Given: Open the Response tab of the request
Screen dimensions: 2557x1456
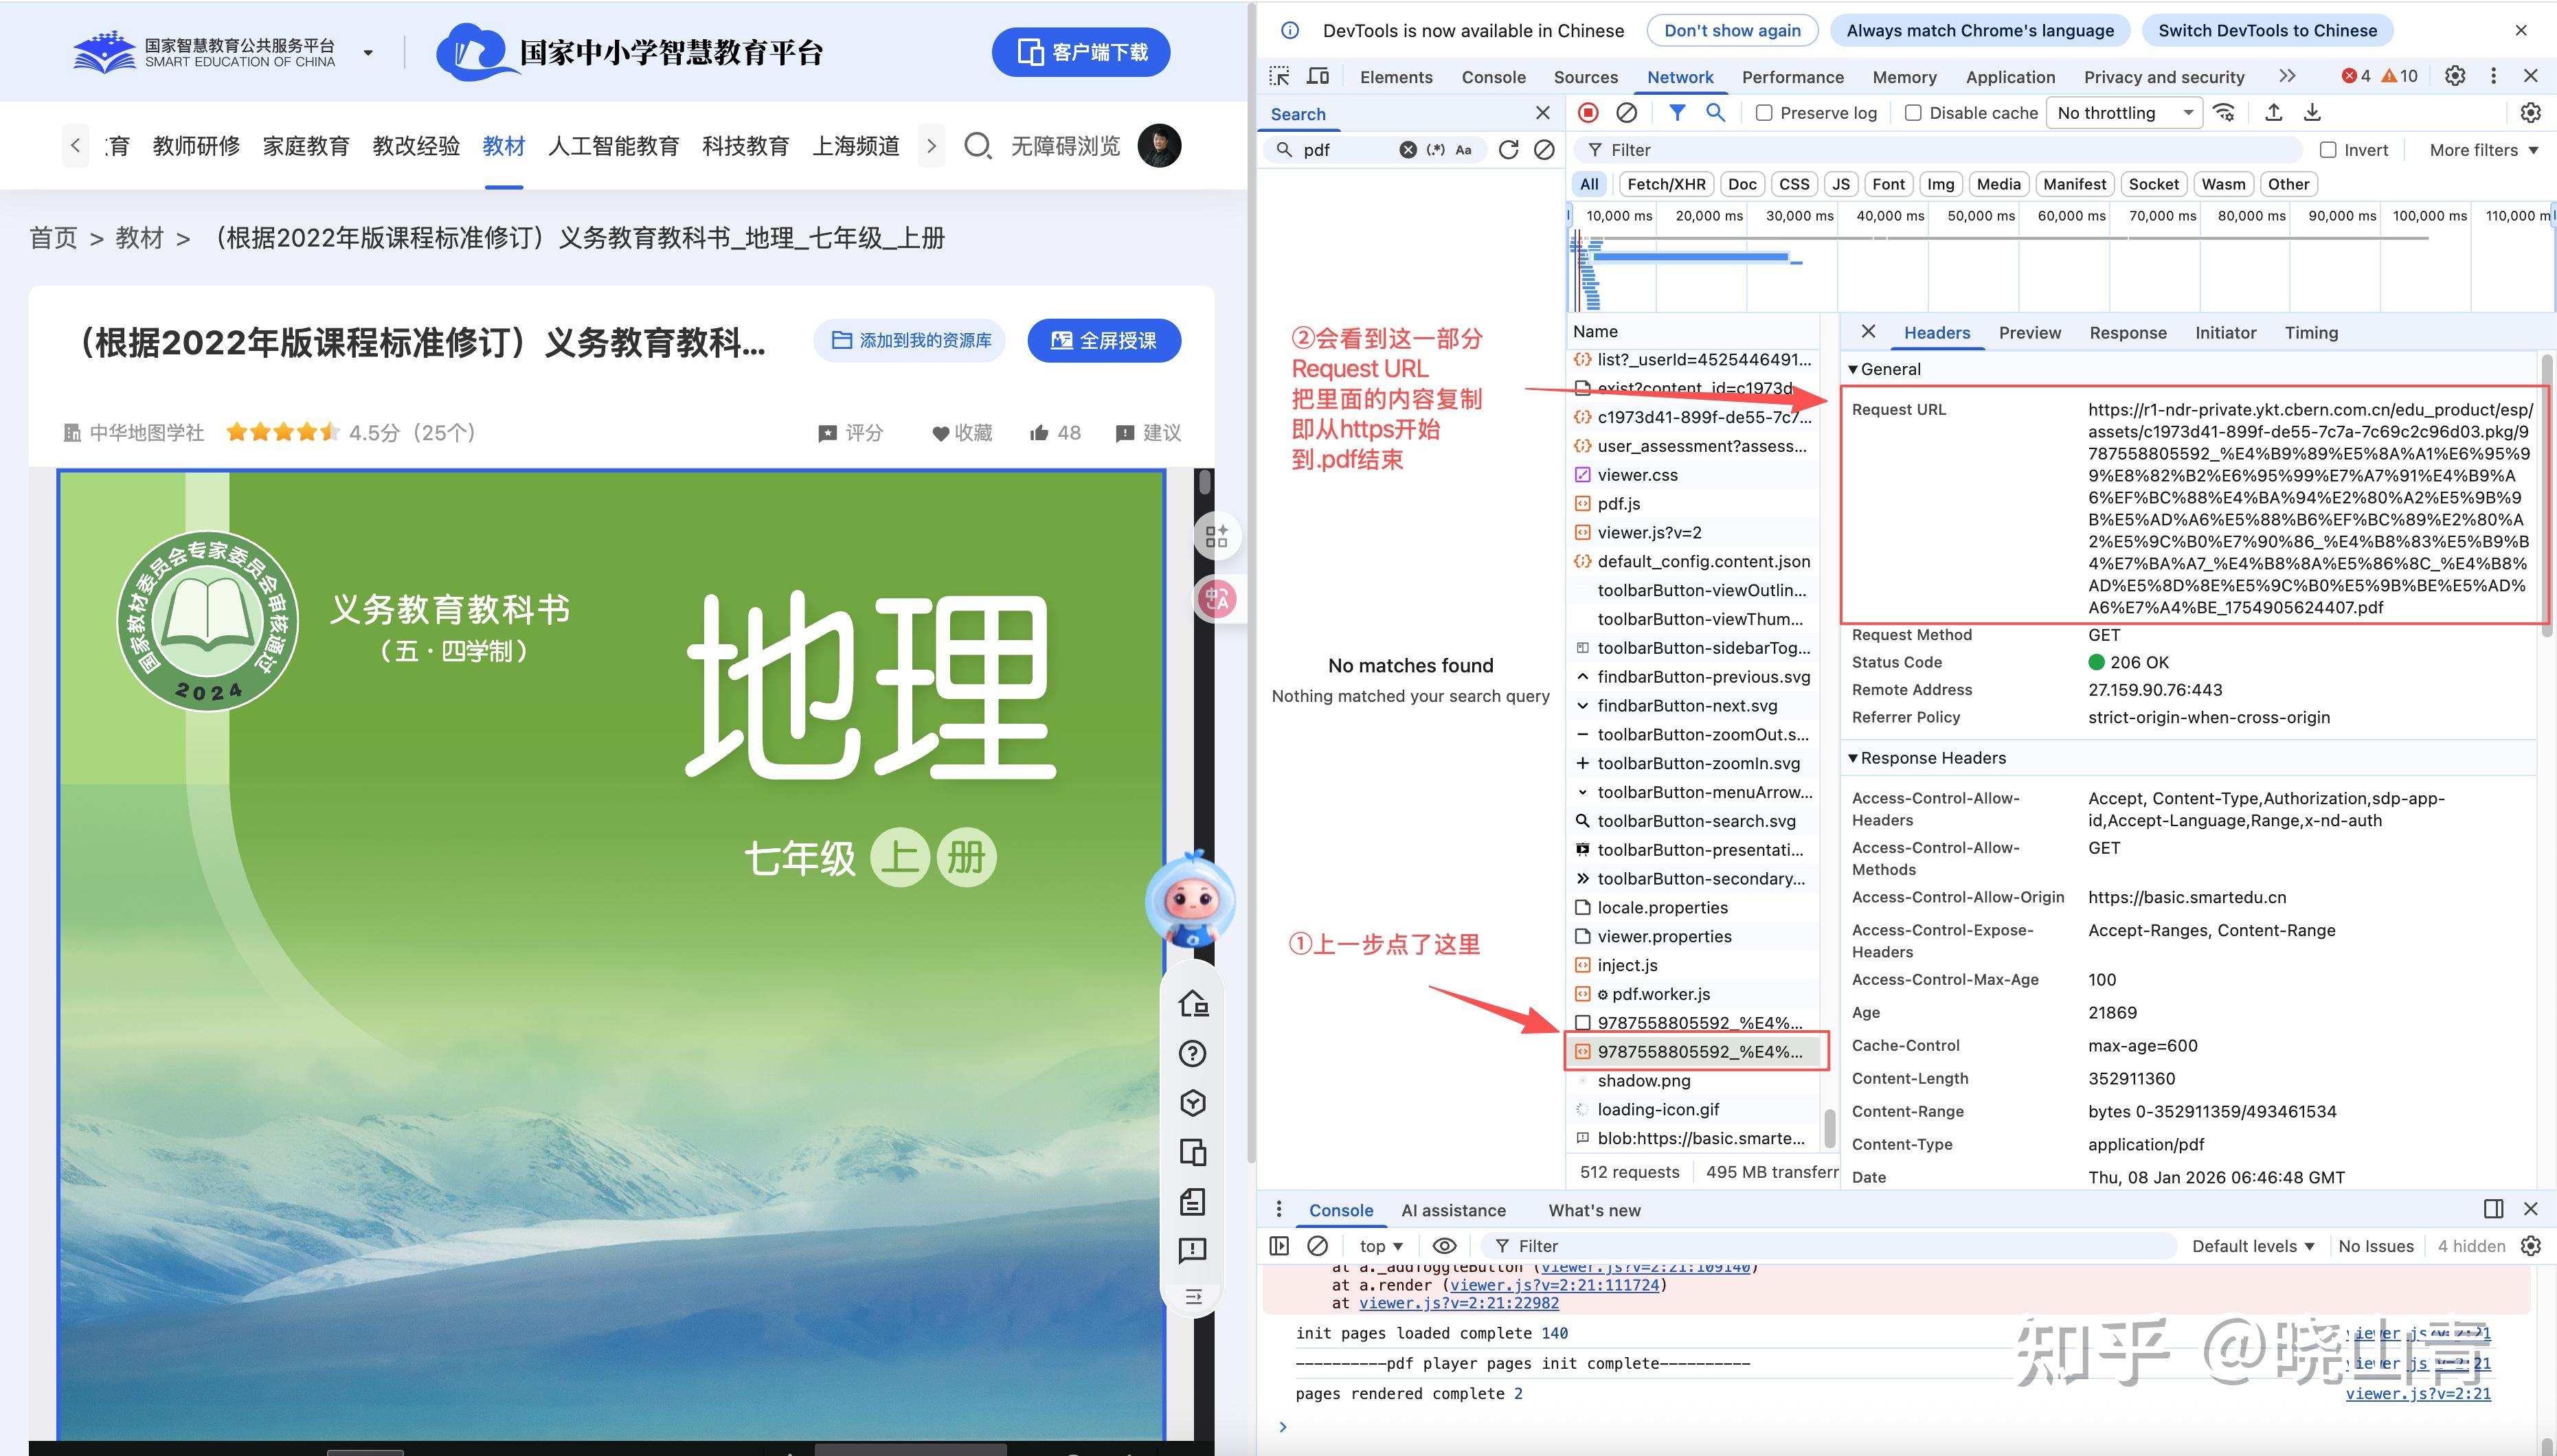Looking at the screenshot, I should coord(2127,333).
